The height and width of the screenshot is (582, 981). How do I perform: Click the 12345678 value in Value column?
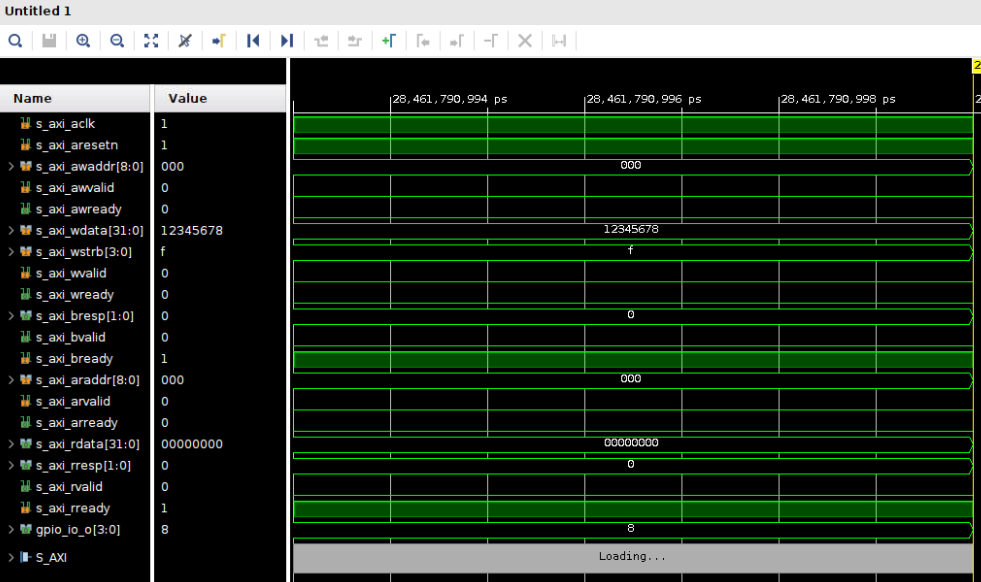(191, 230)
